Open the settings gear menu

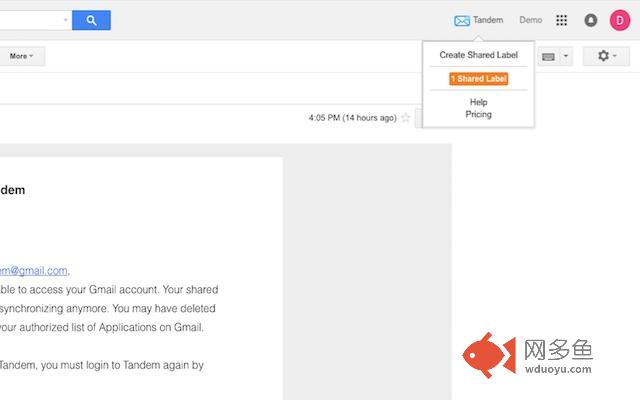606,56
